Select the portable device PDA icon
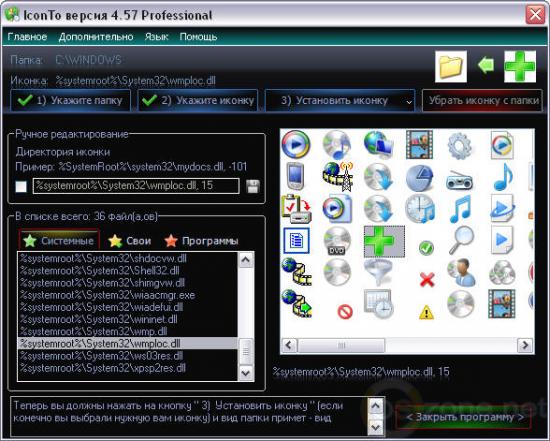 295,176
